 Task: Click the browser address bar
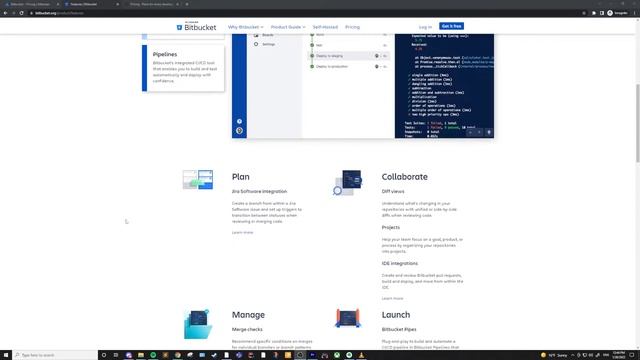[x=306, y=13]
